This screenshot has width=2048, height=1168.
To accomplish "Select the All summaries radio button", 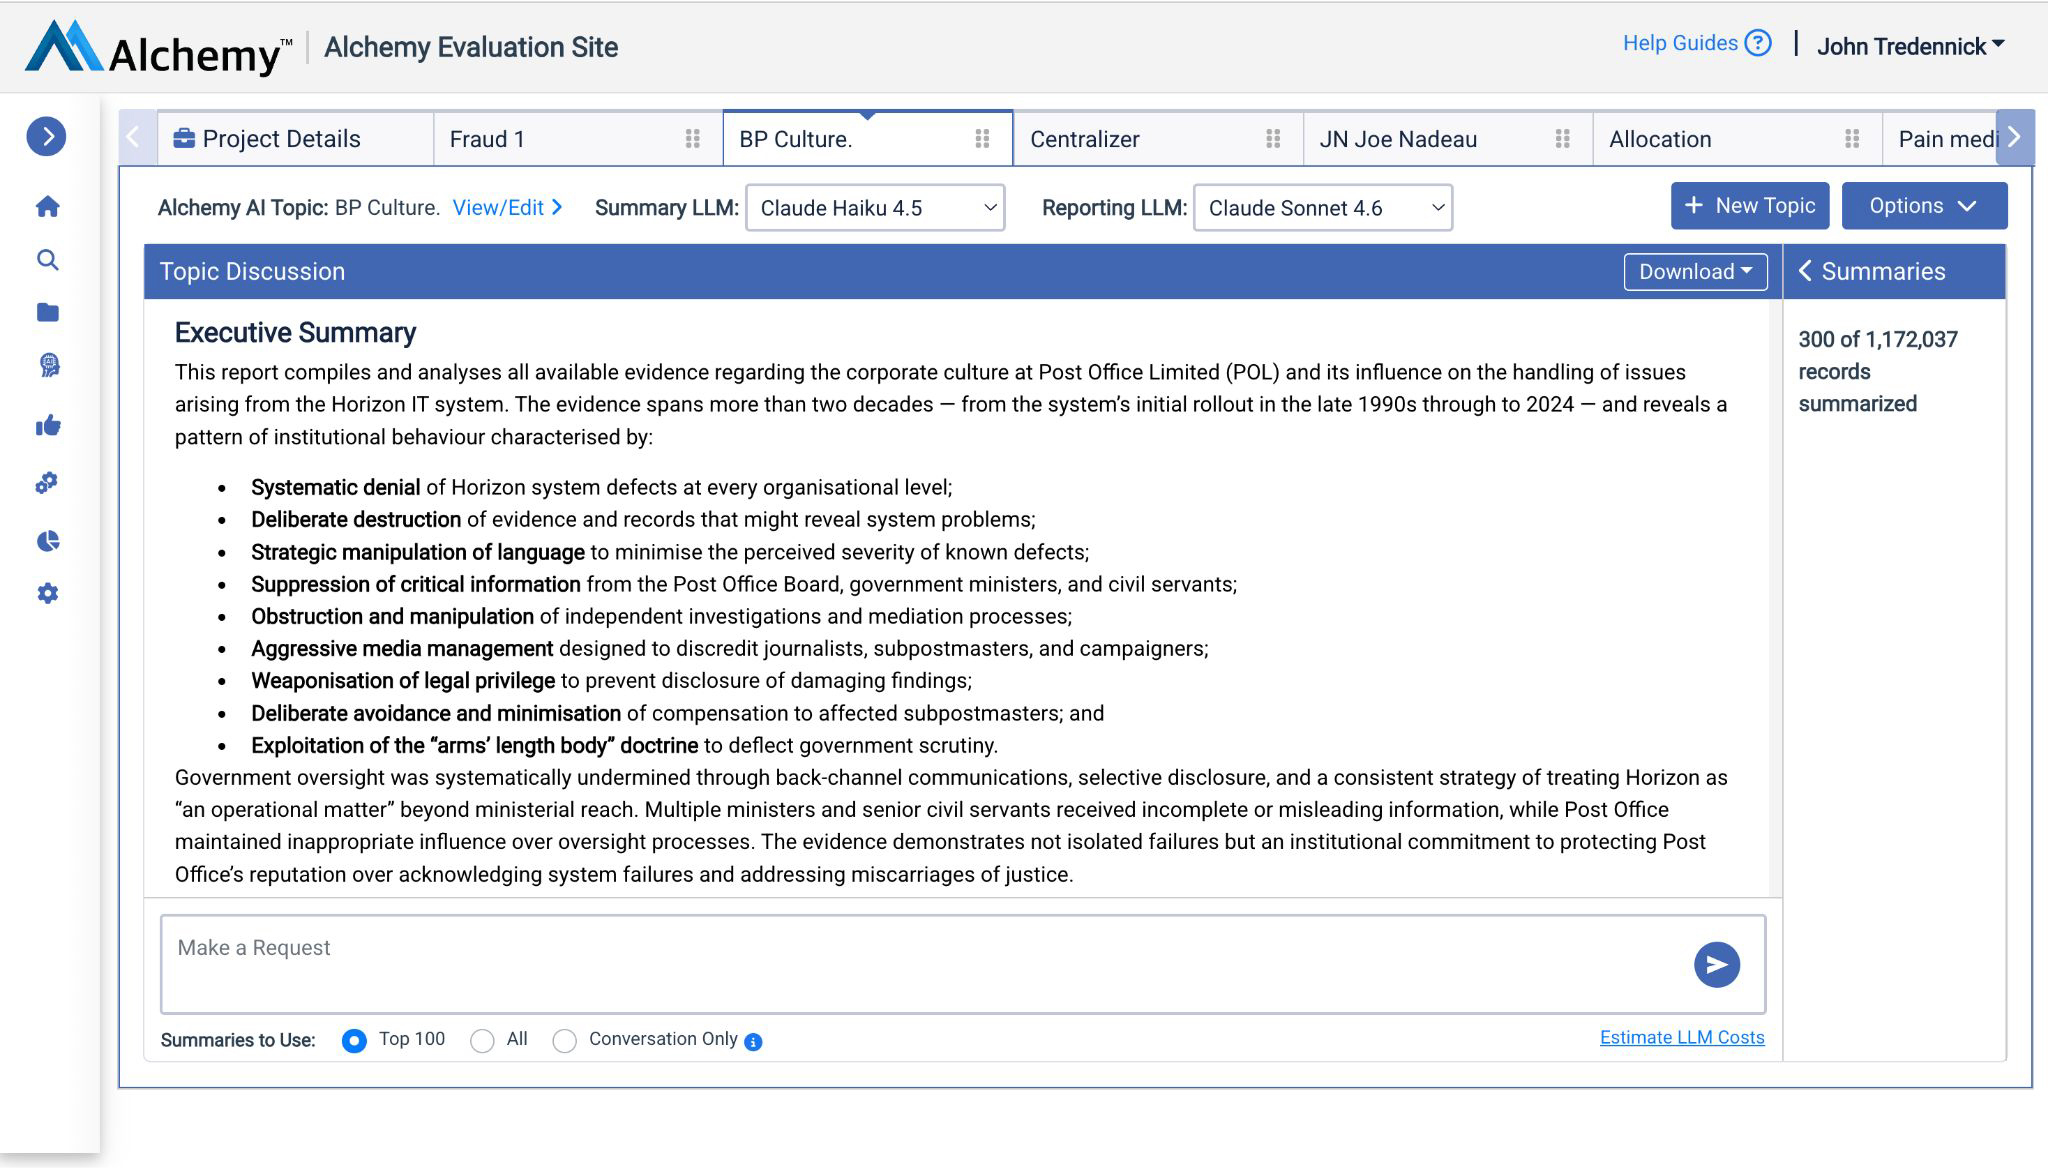I will coord(482,1041).
